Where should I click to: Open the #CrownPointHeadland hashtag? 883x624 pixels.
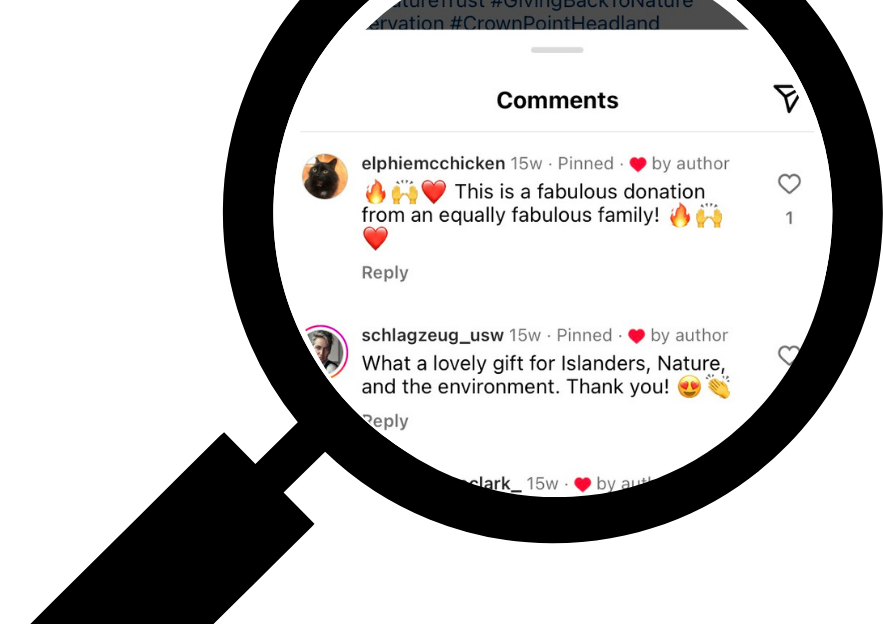pyautogui.click(x=555, y=23)
